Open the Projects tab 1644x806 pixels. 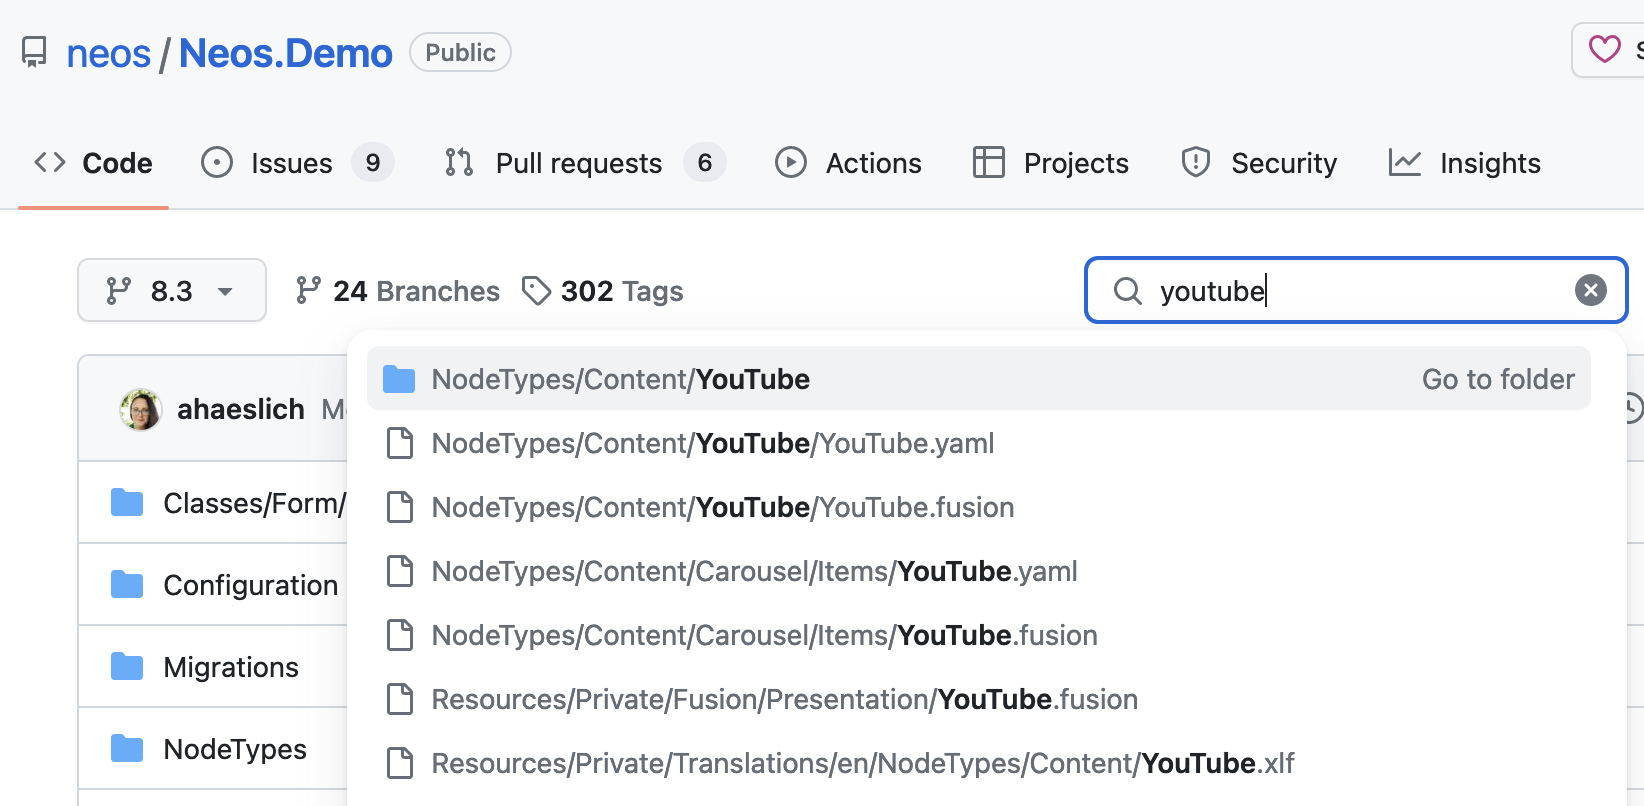(x=1050, y=163)
